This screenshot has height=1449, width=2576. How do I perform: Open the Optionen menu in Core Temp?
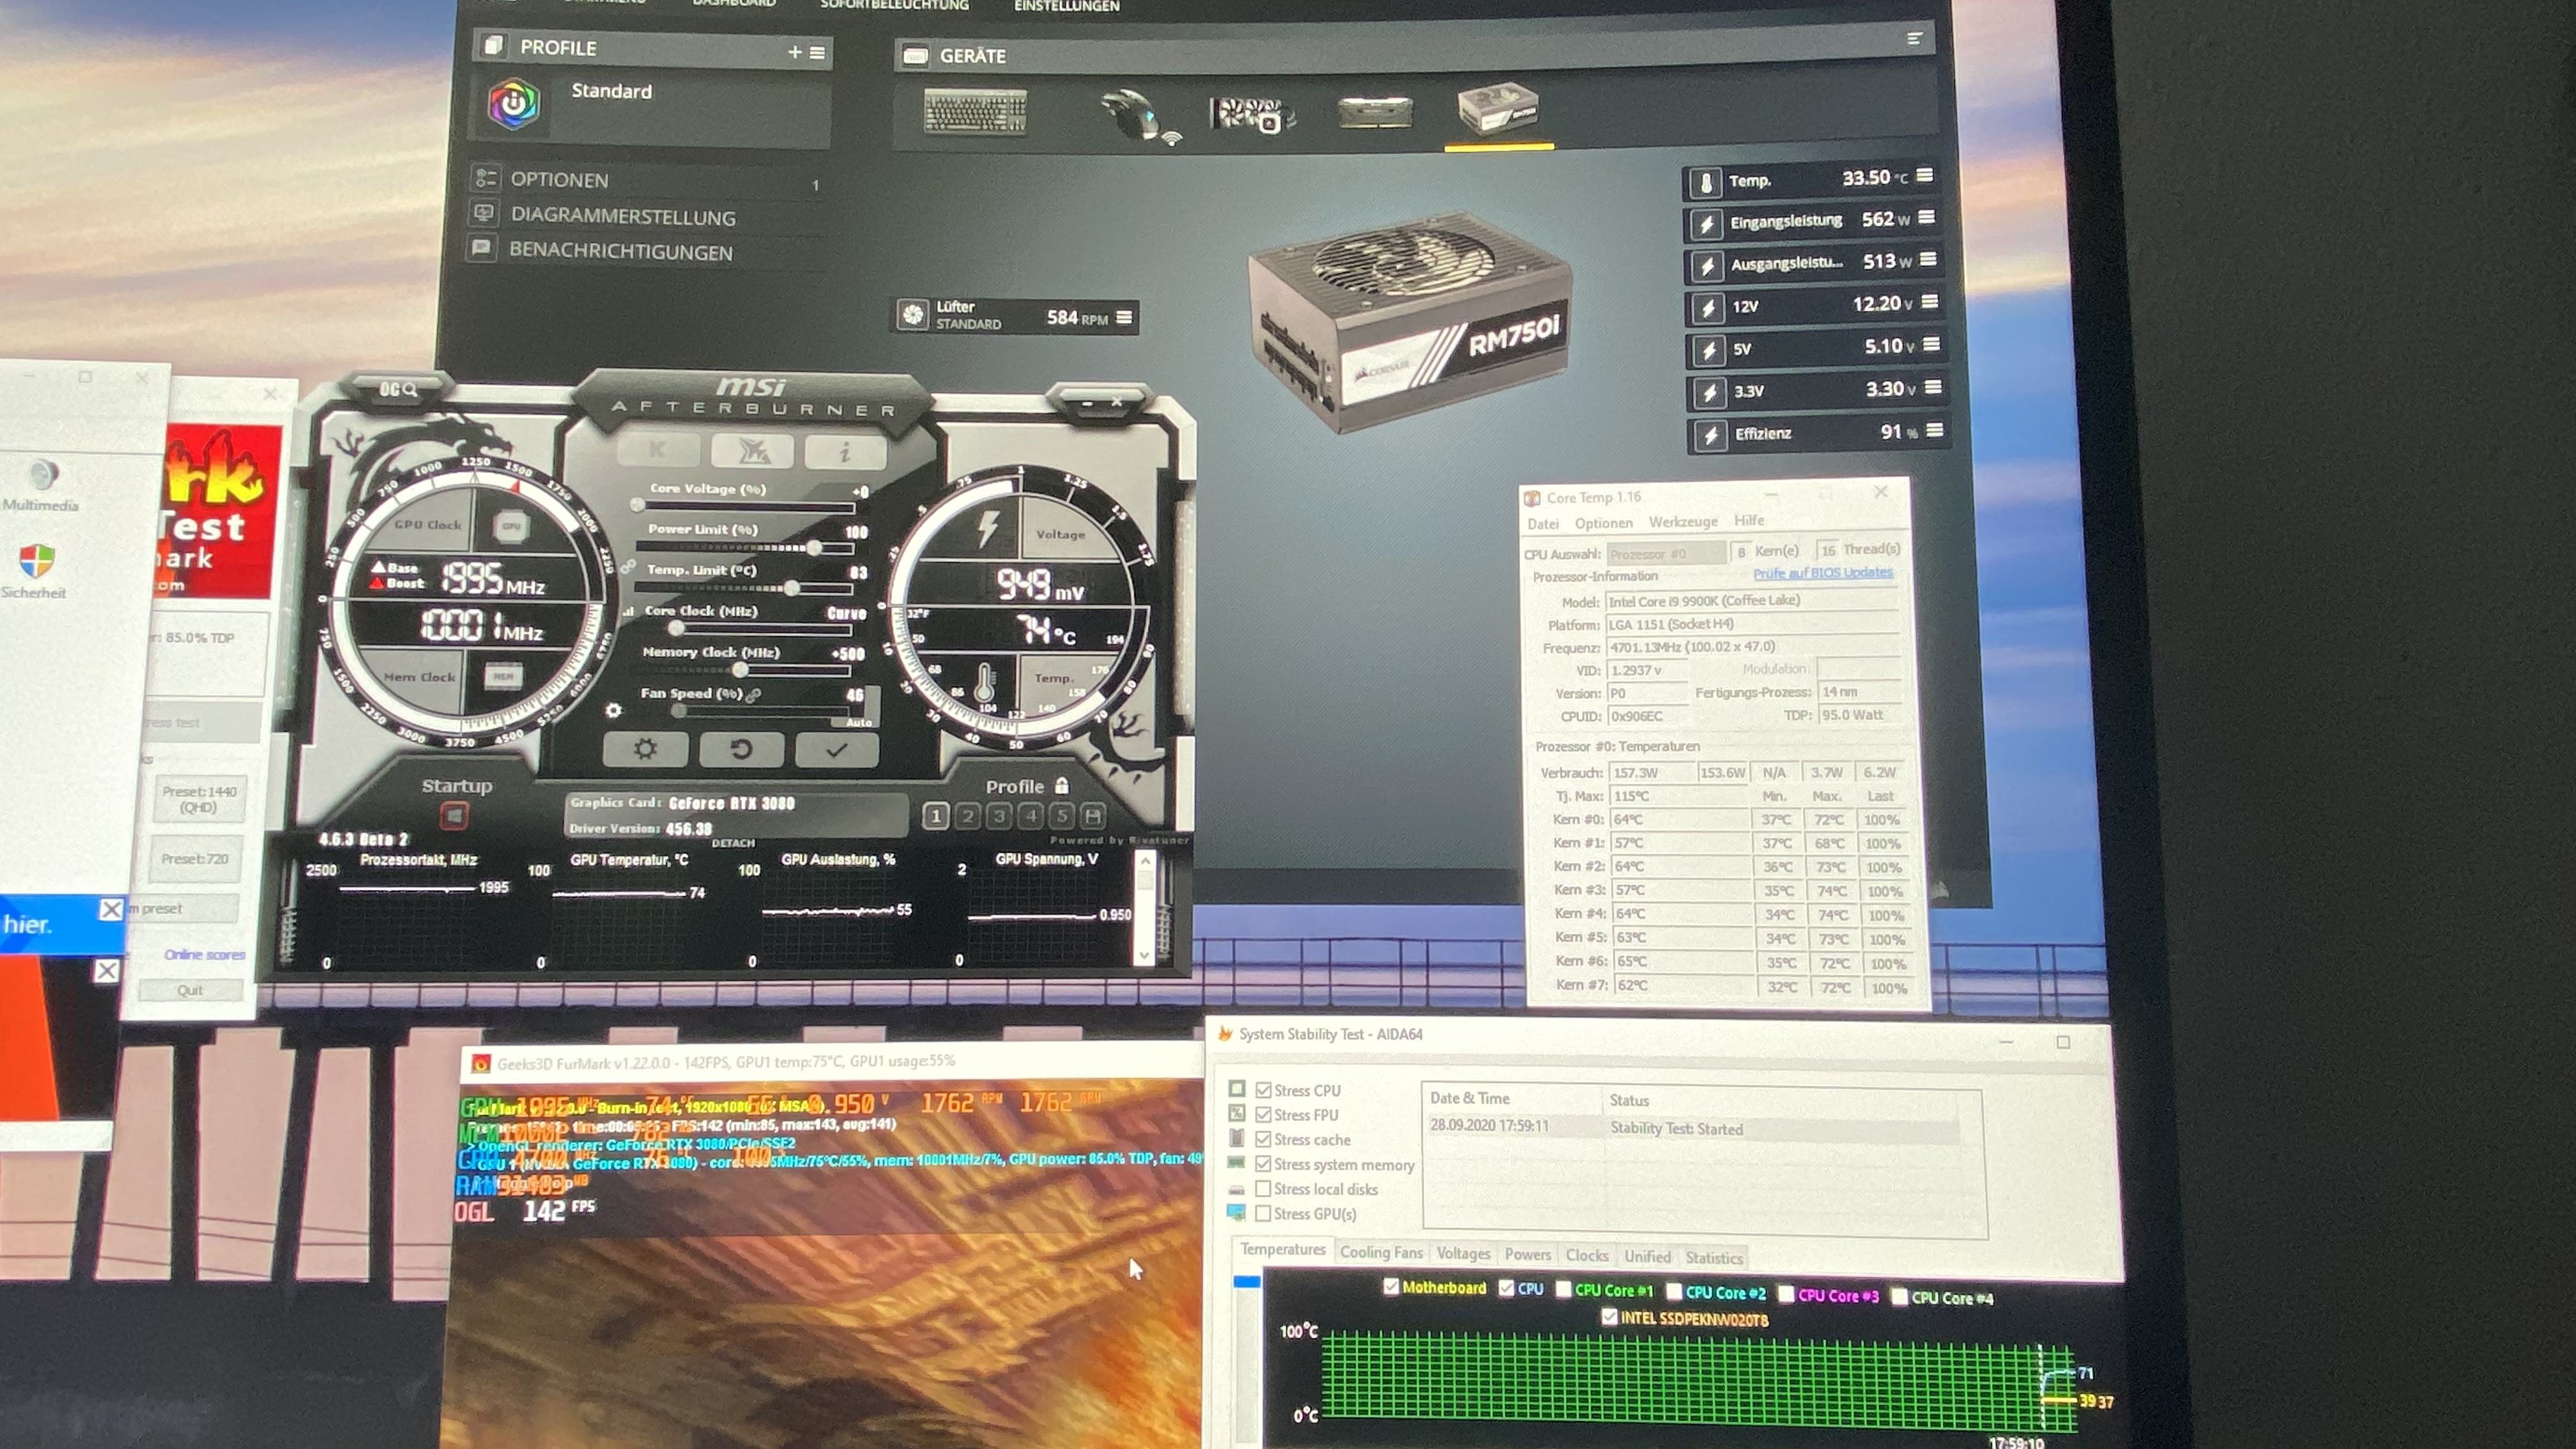1603,522
